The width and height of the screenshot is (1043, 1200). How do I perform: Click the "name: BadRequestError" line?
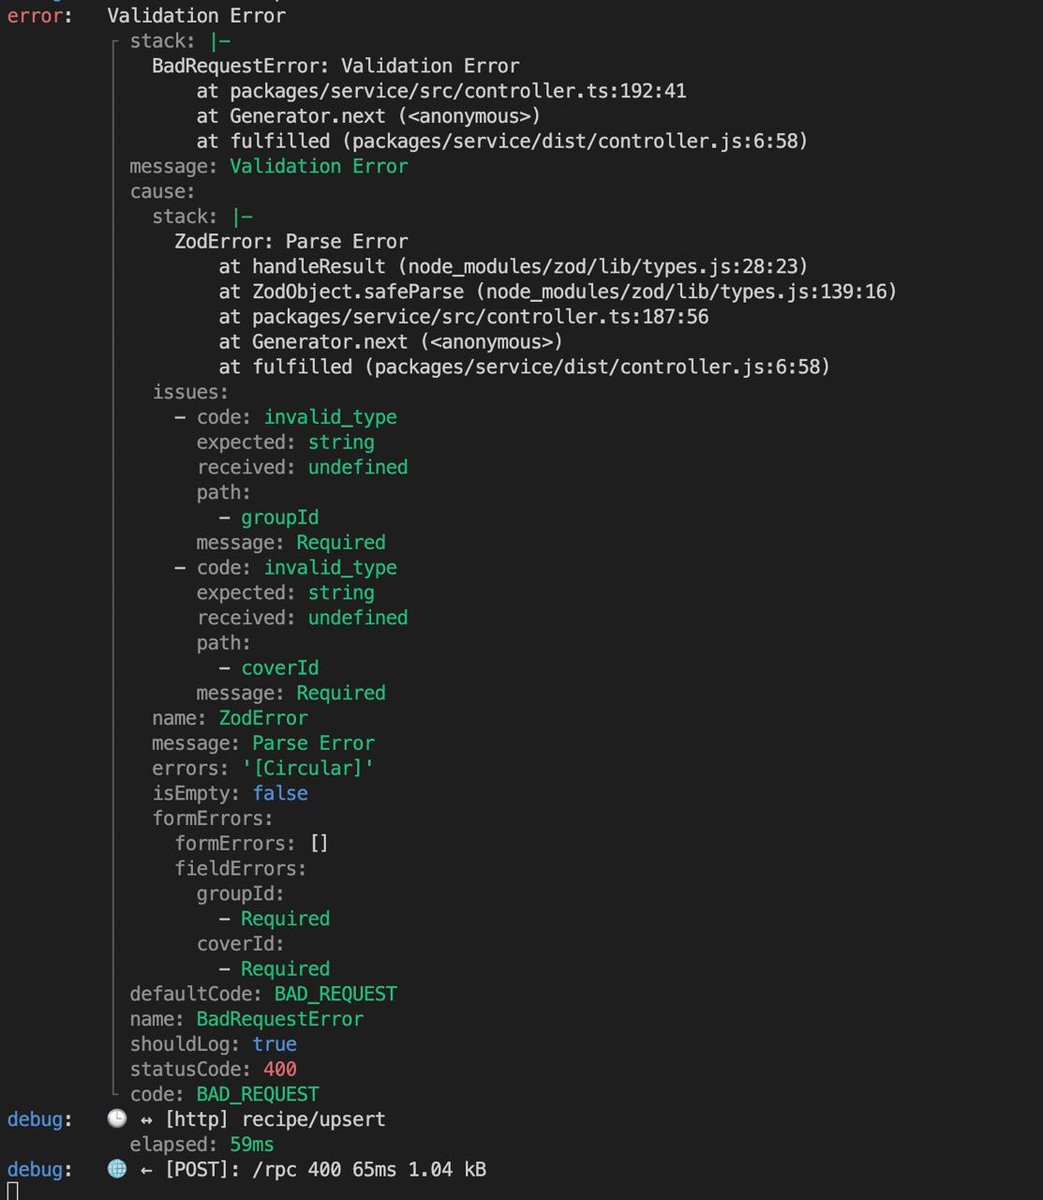pos(247,1019)
